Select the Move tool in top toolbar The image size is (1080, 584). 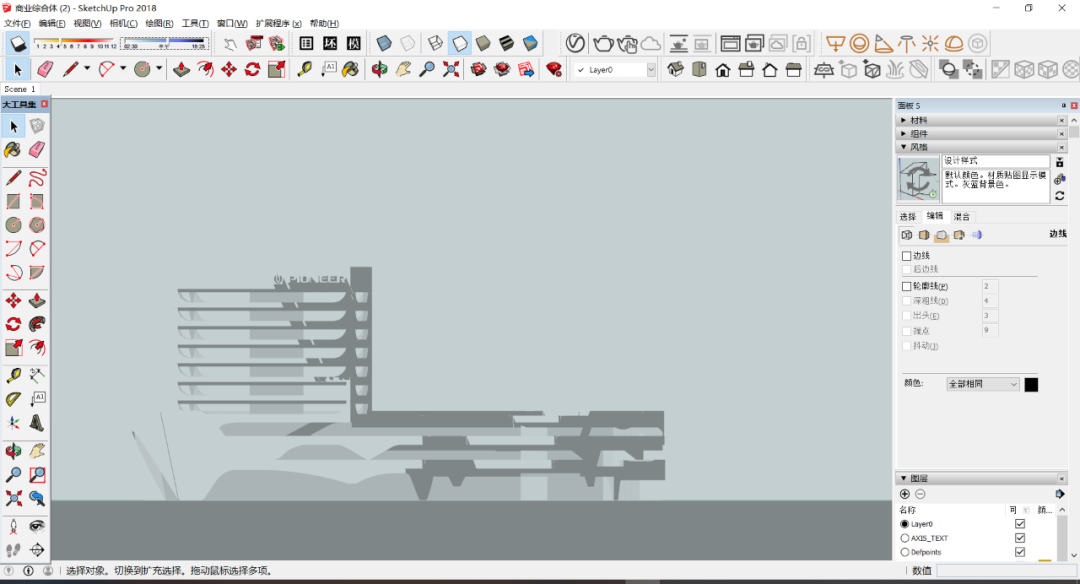[x=229, y=69]
